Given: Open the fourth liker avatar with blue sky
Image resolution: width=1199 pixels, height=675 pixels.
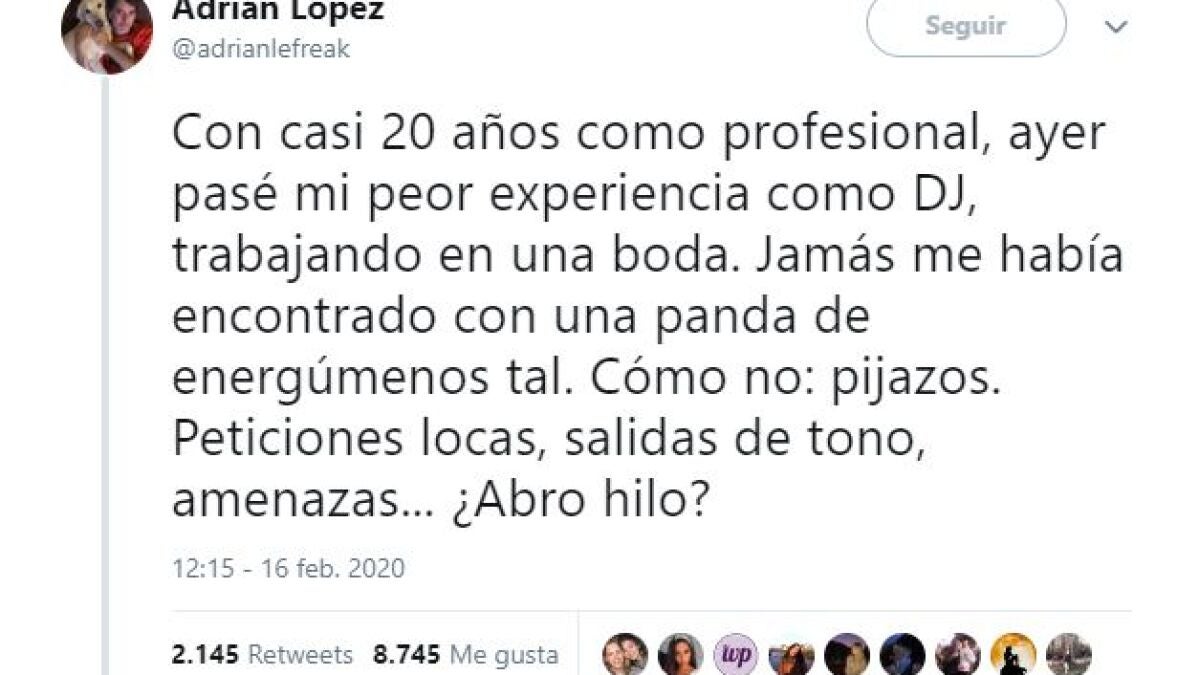Looking at the screenshot, I should pyautogui.click(x=791, y=654).
